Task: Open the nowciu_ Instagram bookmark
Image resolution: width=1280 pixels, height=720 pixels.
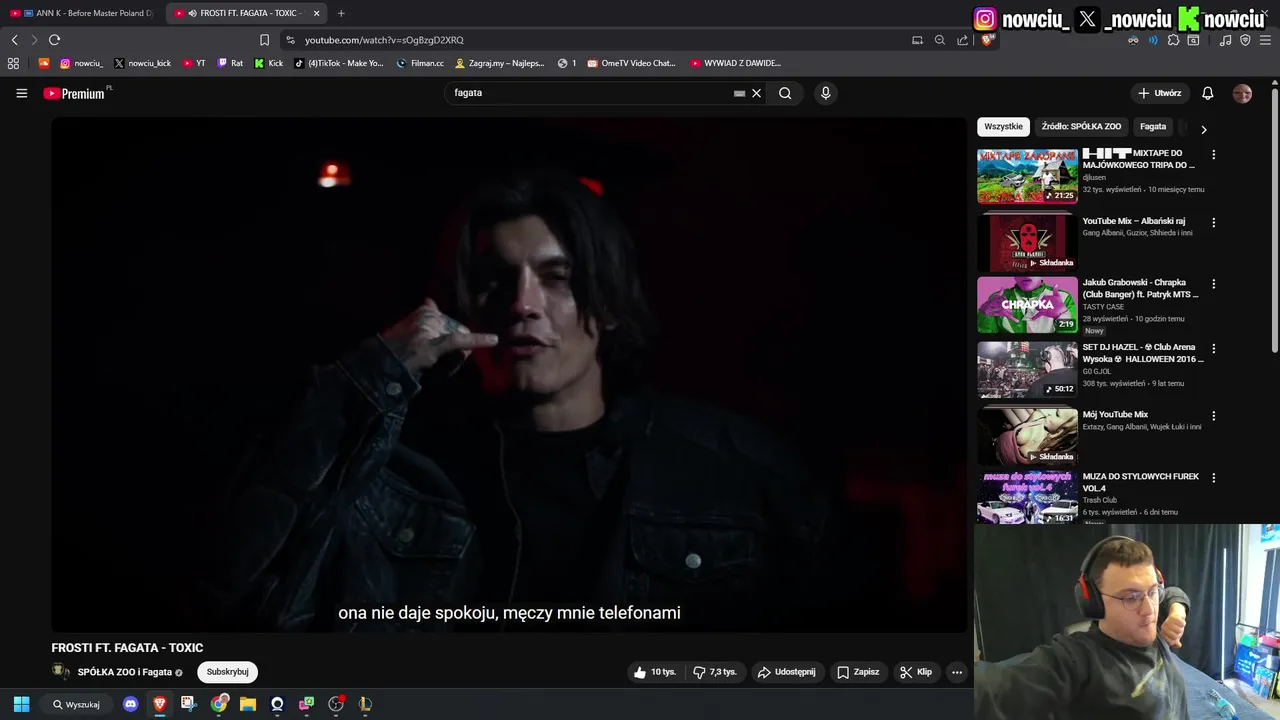Action: (82, 63)
